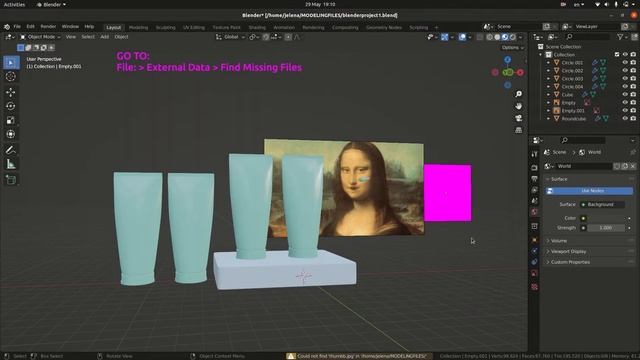This screenshot has height=360, width=640.
Task: Collapse the Collection tree row
Action: click(541, 55)
